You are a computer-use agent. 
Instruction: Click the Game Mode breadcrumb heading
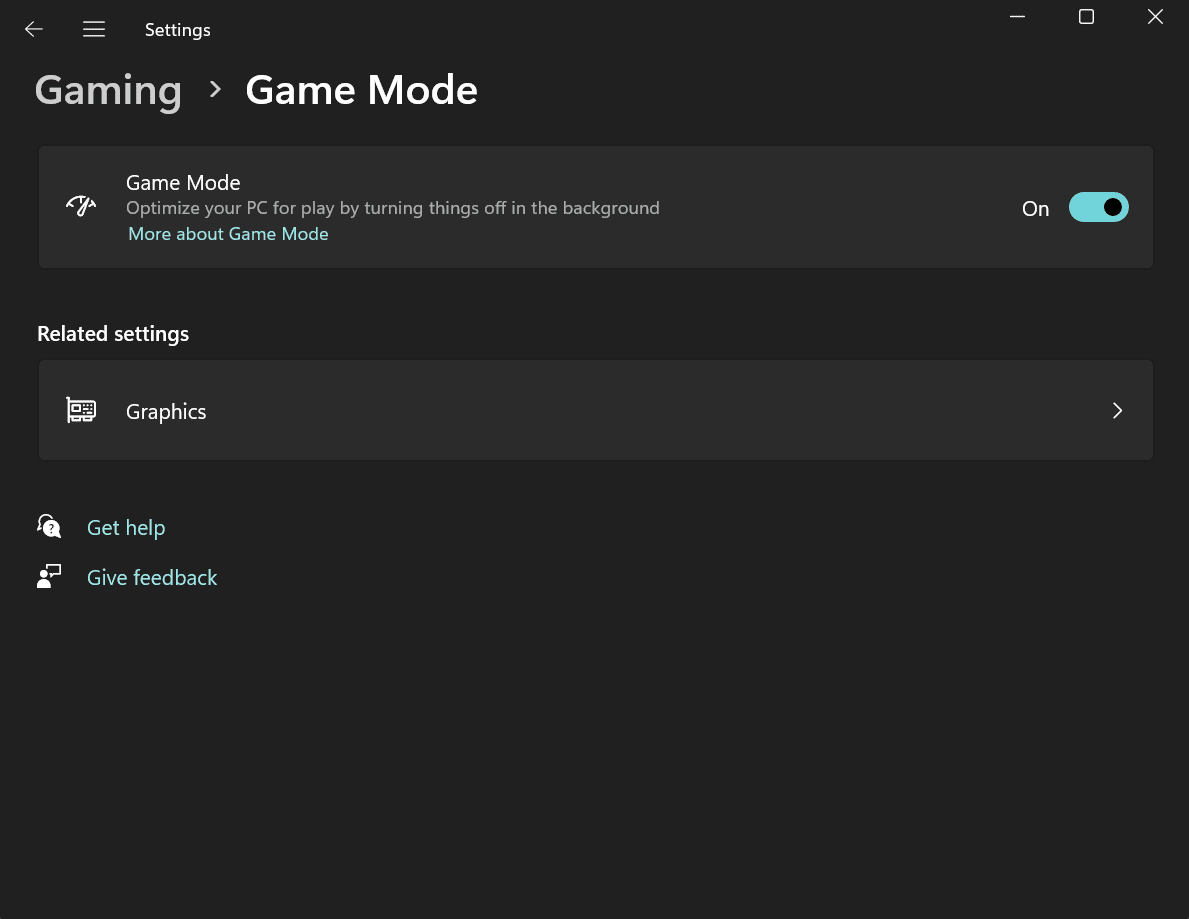point(362,90)
